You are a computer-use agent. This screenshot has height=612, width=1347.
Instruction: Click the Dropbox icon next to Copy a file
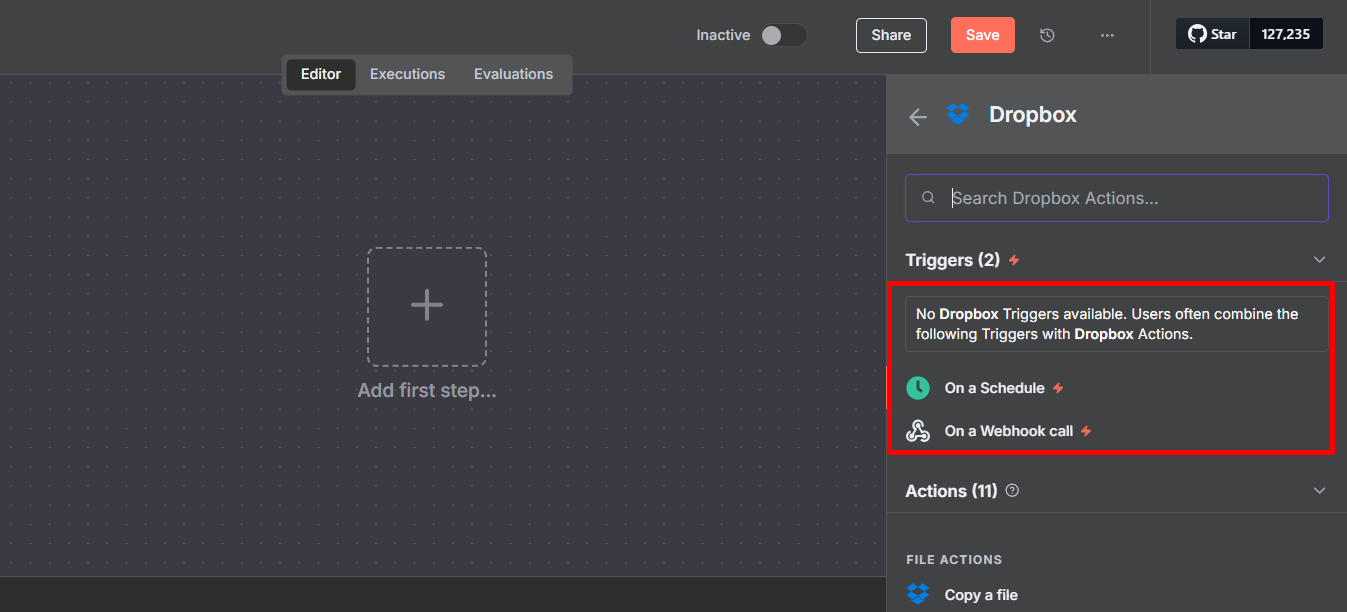[918, 594]
